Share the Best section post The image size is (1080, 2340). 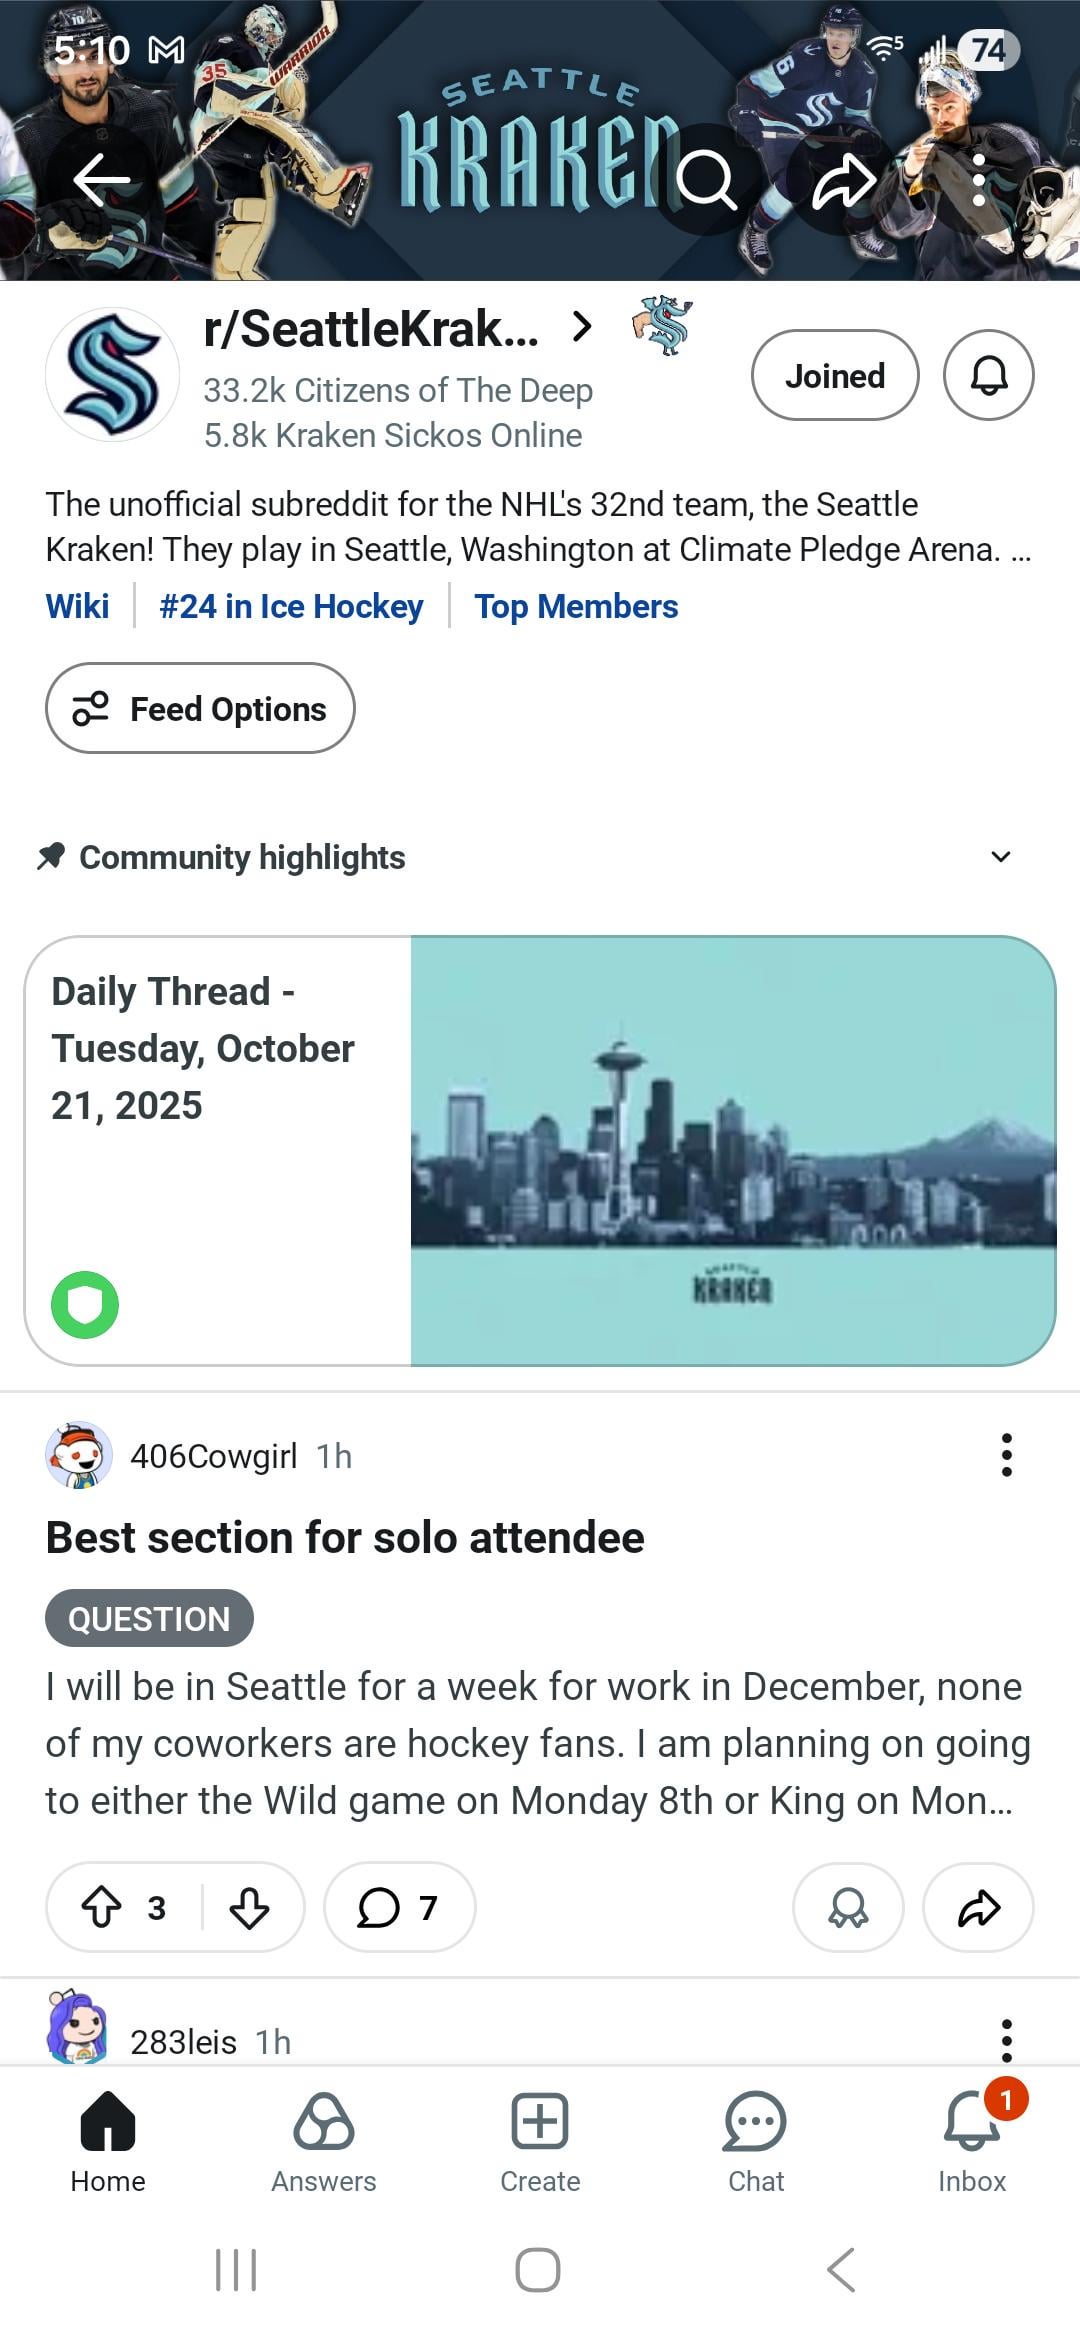pos(978,1907)
